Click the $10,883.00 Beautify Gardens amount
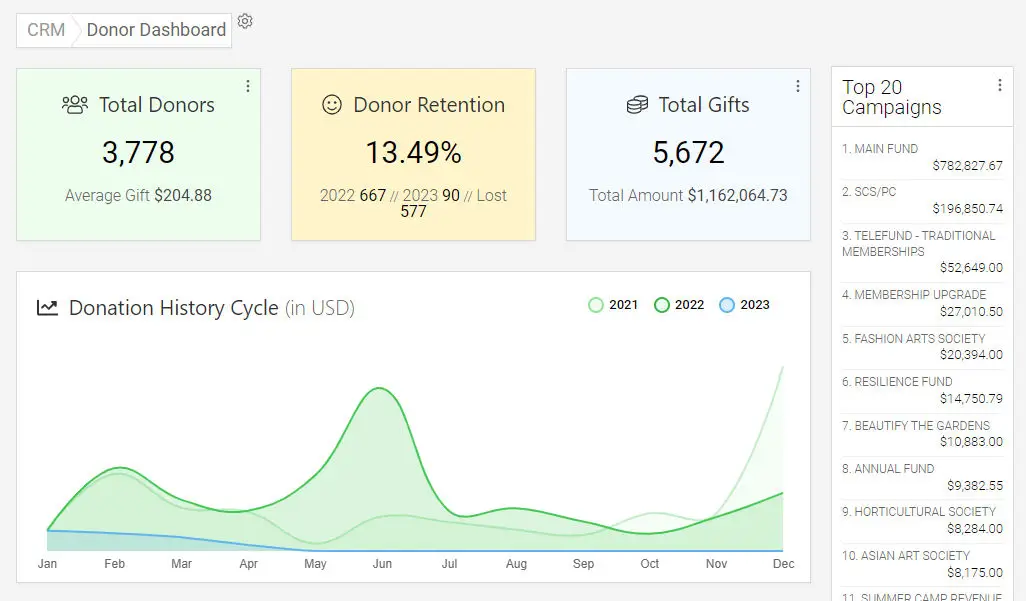This screenshot has width=1026, height=601. tap(972, 442)
